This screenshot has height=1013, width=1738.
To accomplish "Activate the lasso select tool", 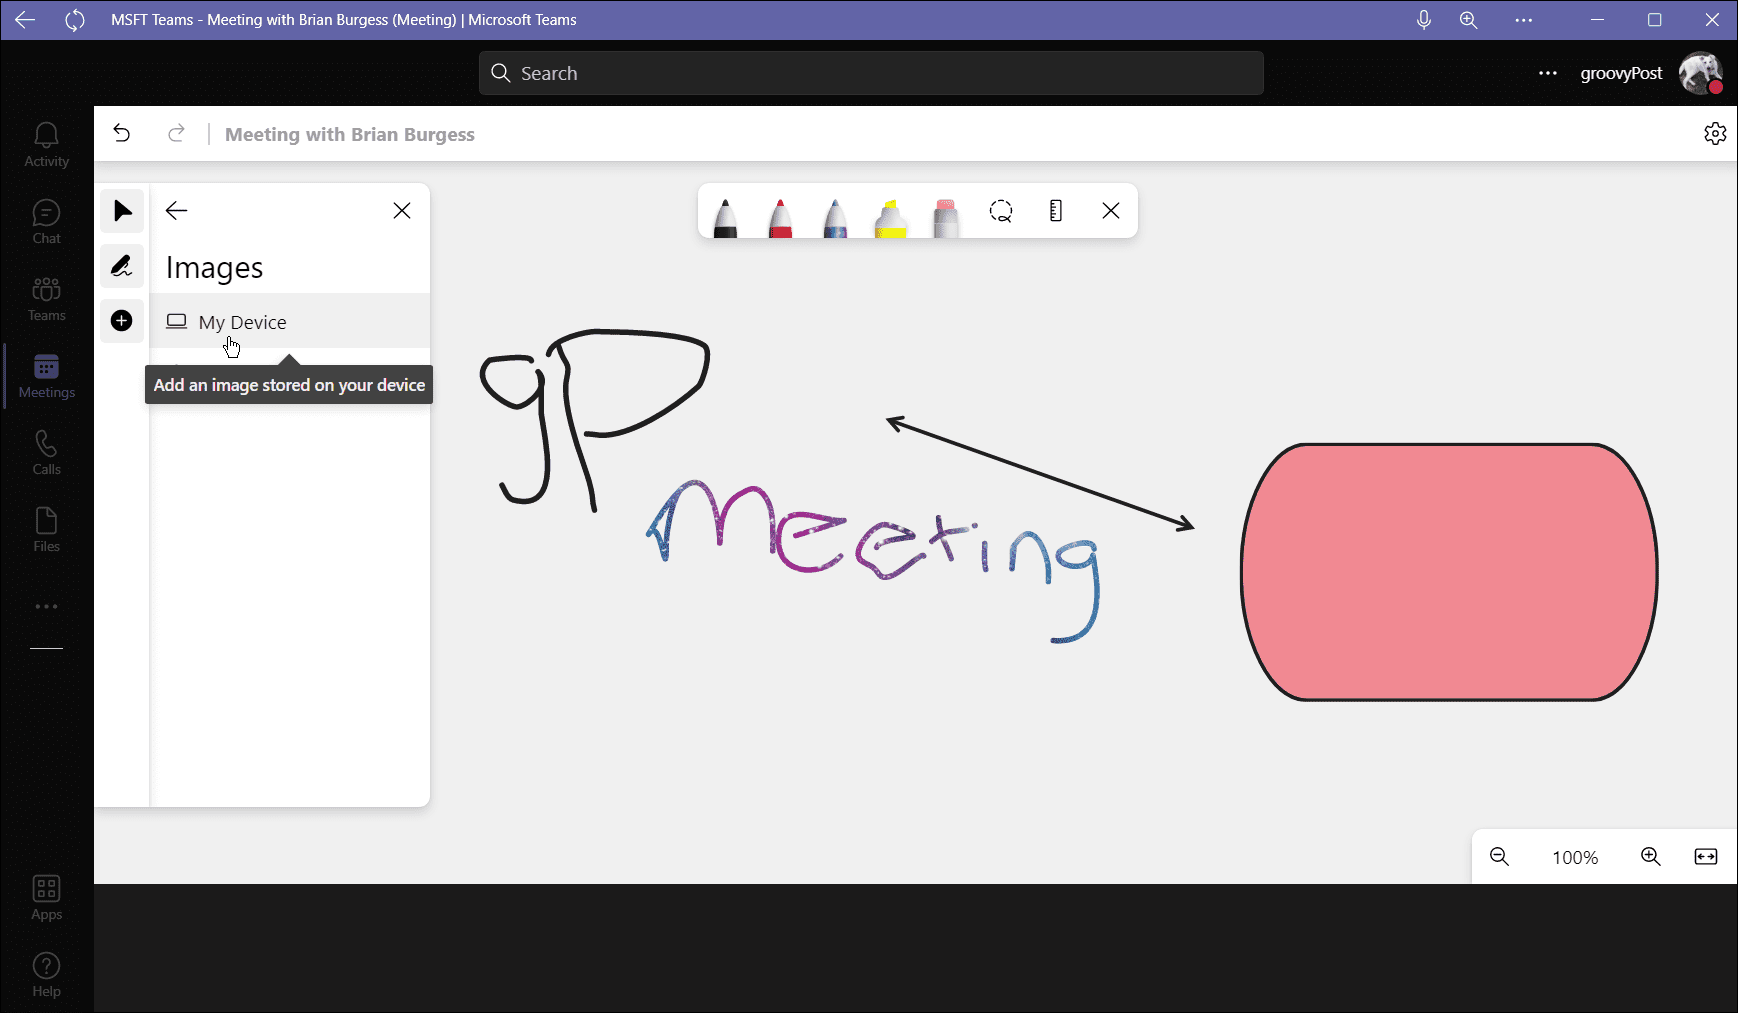I will click(1000, 211).
